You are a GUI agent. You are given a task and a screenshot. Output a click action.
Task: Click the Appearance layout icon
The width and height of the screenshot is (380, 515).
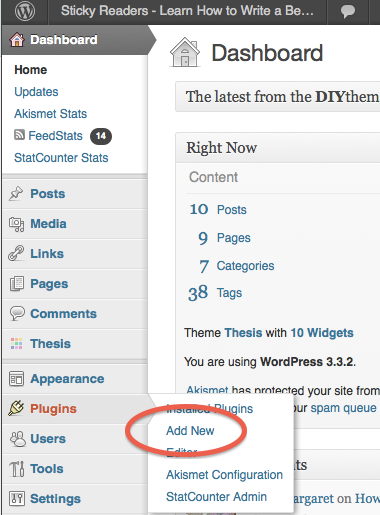pyautogui.click(x=17, y=379)
